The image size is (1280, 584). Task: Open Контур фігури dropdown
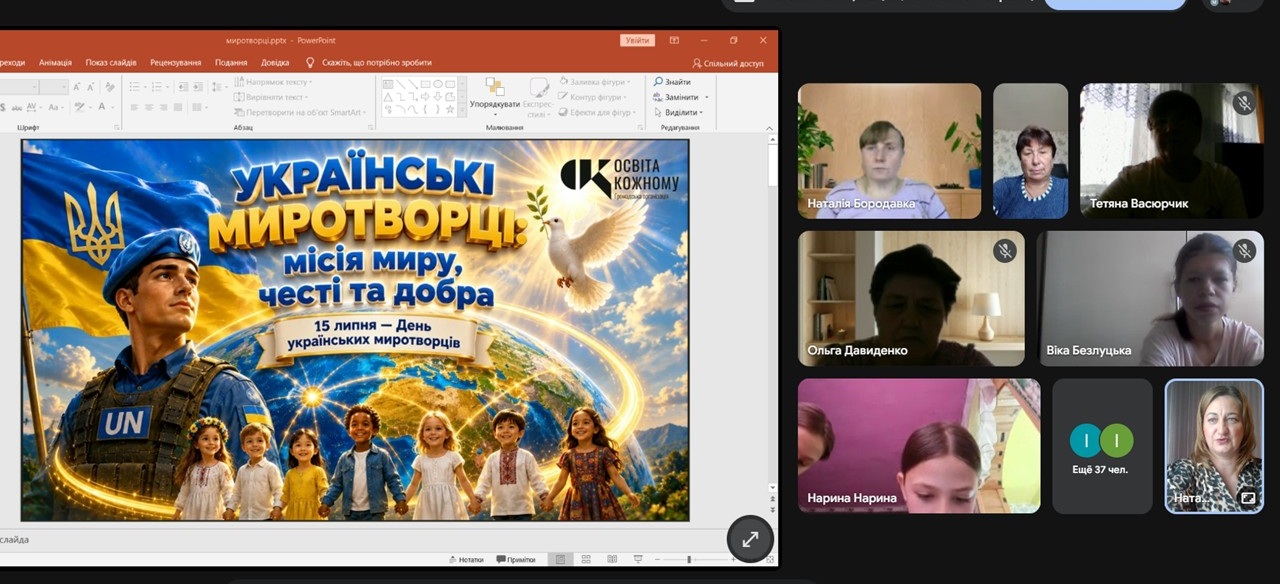(x=592, y=97)
